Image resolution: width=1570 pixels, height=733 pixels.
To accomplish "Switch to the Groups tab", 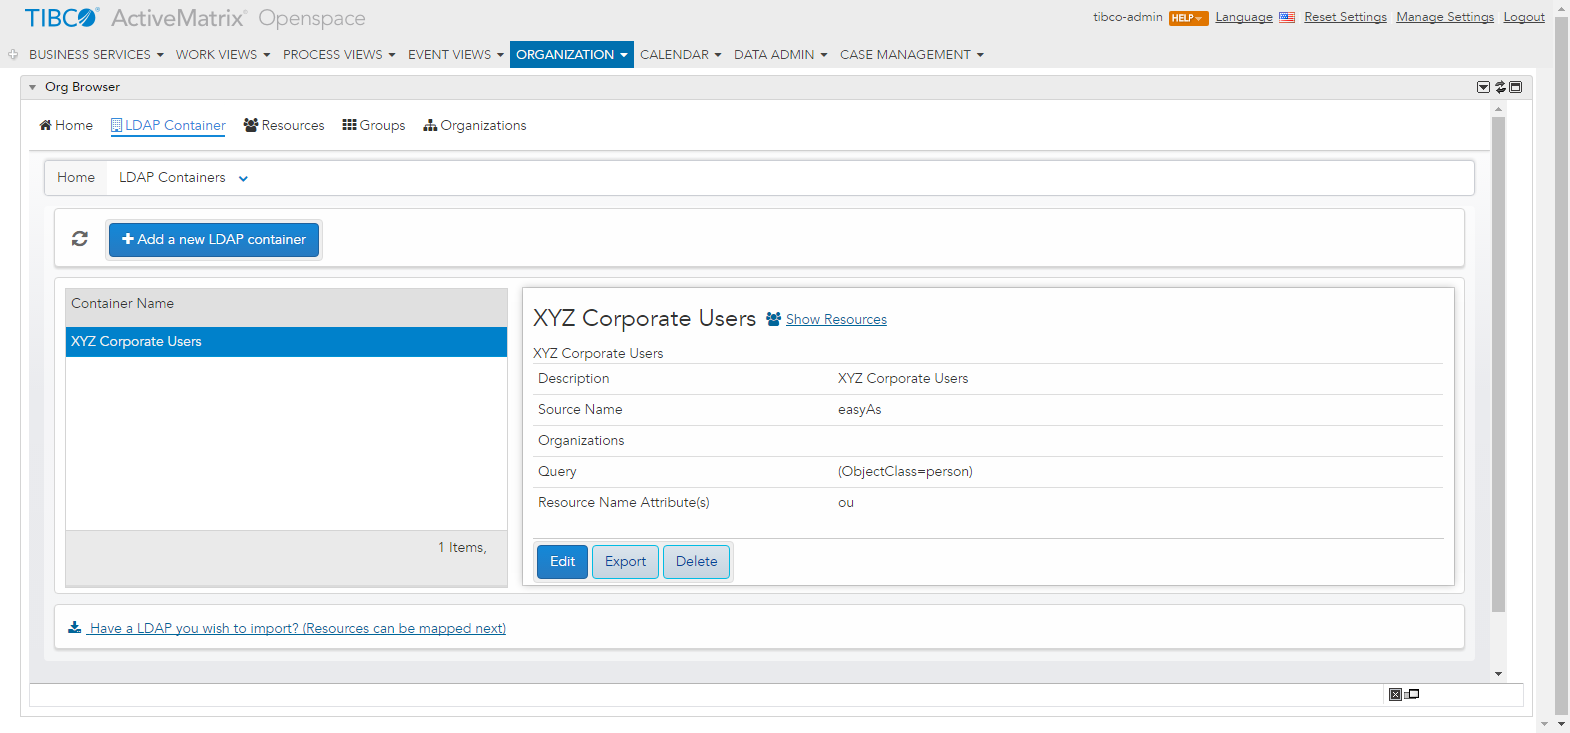I will click(x=374, y=125).
